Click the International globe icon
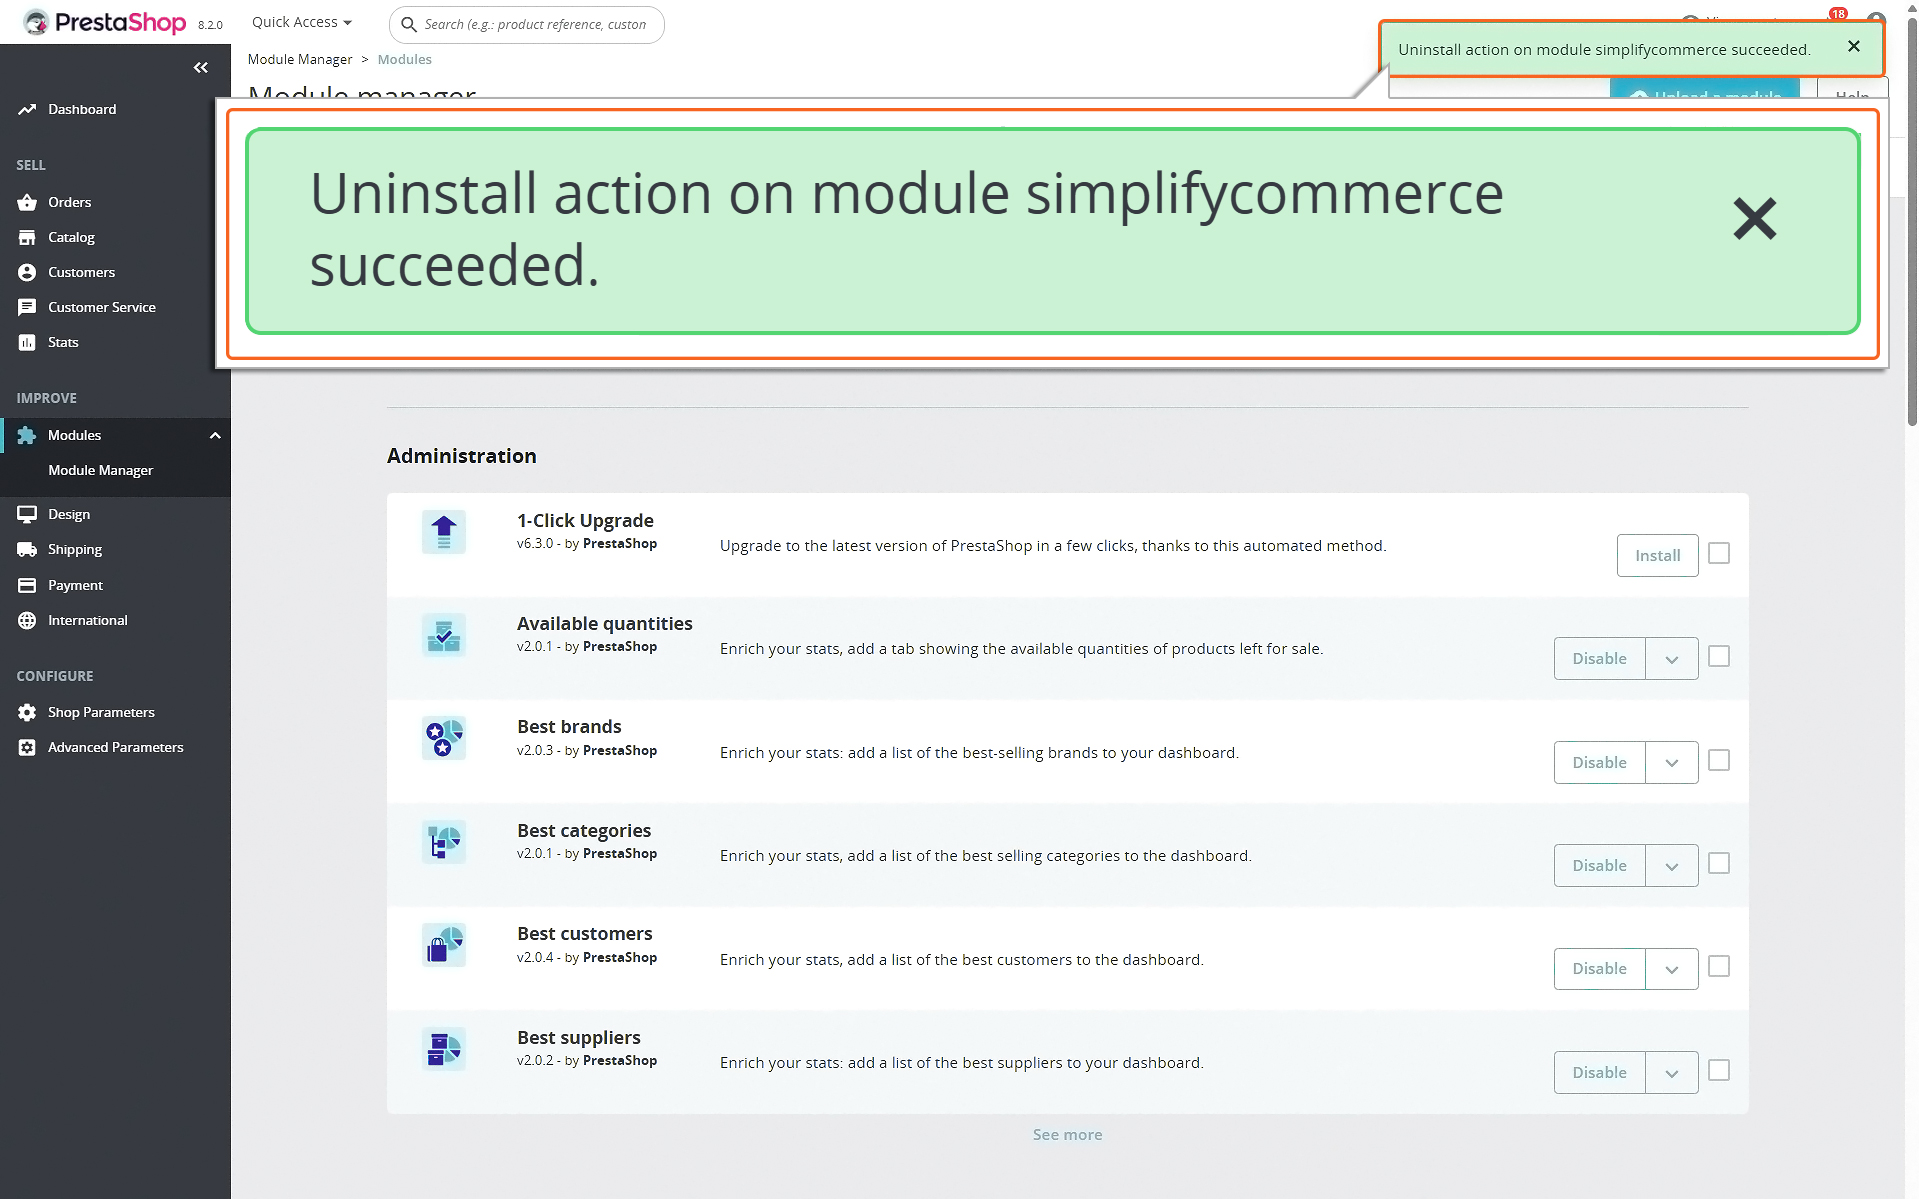1919x1199 pixels. 27,620
